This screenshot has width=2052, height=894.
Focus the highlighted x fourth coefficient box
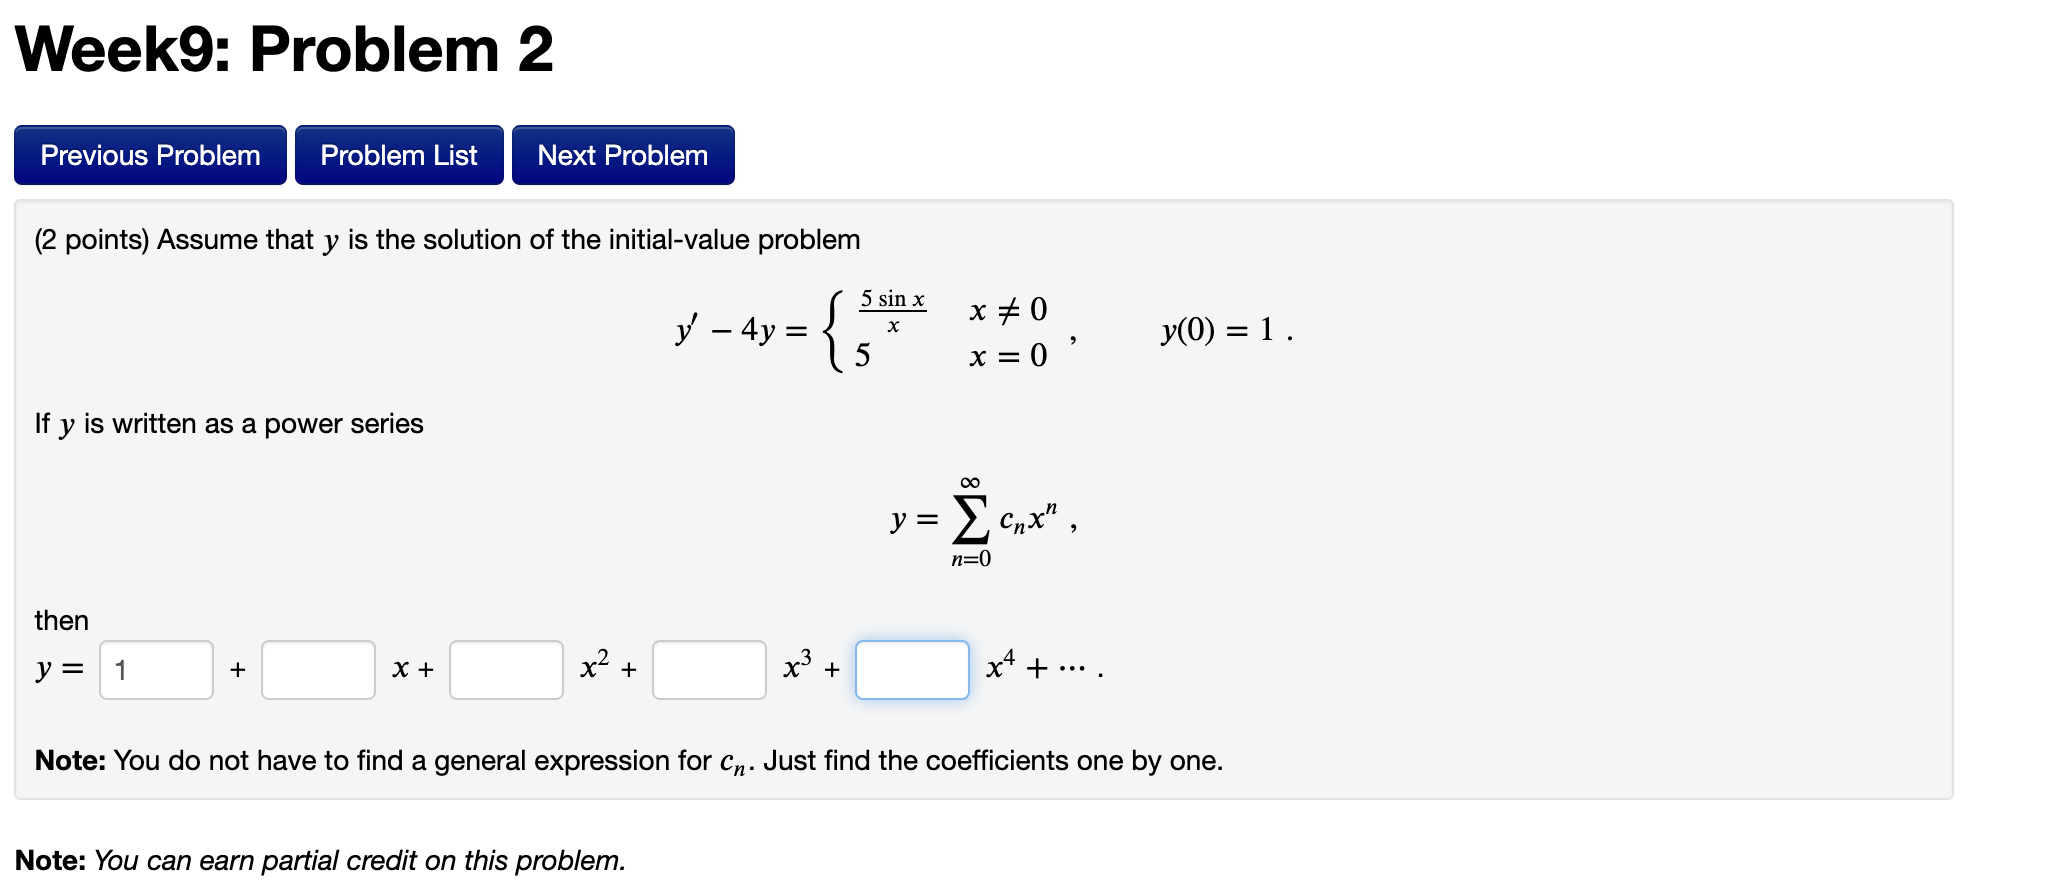click(911, 669)
